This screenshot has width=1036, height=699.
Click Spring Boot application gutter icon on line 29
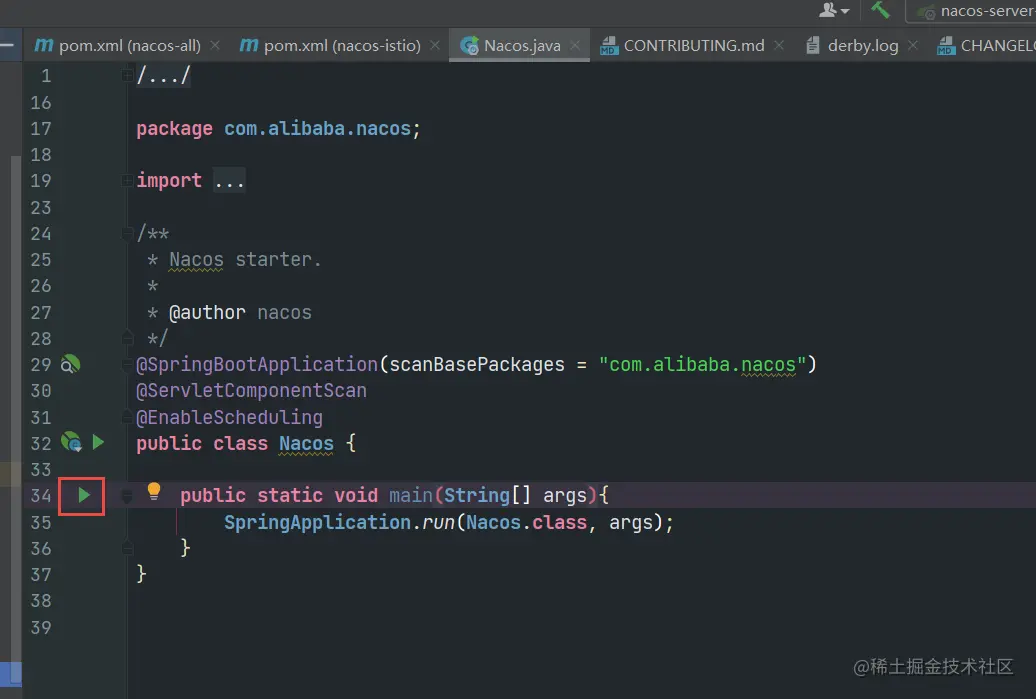click(x=70, y=364)
